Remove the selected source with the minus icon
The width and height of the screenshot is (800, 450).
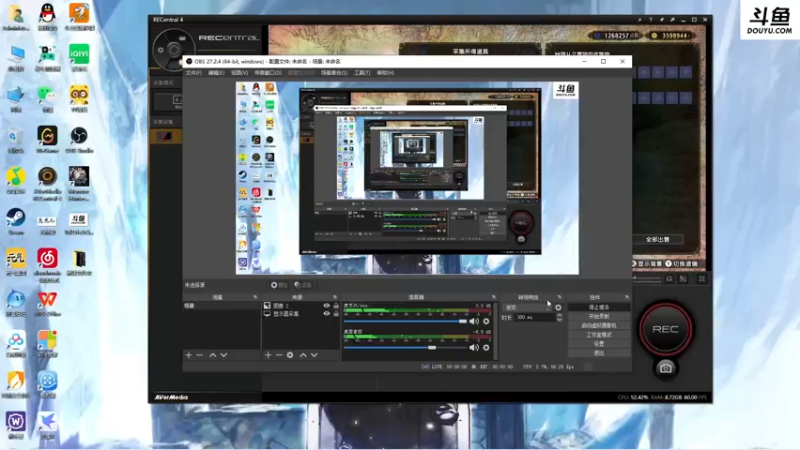[279, 355]
